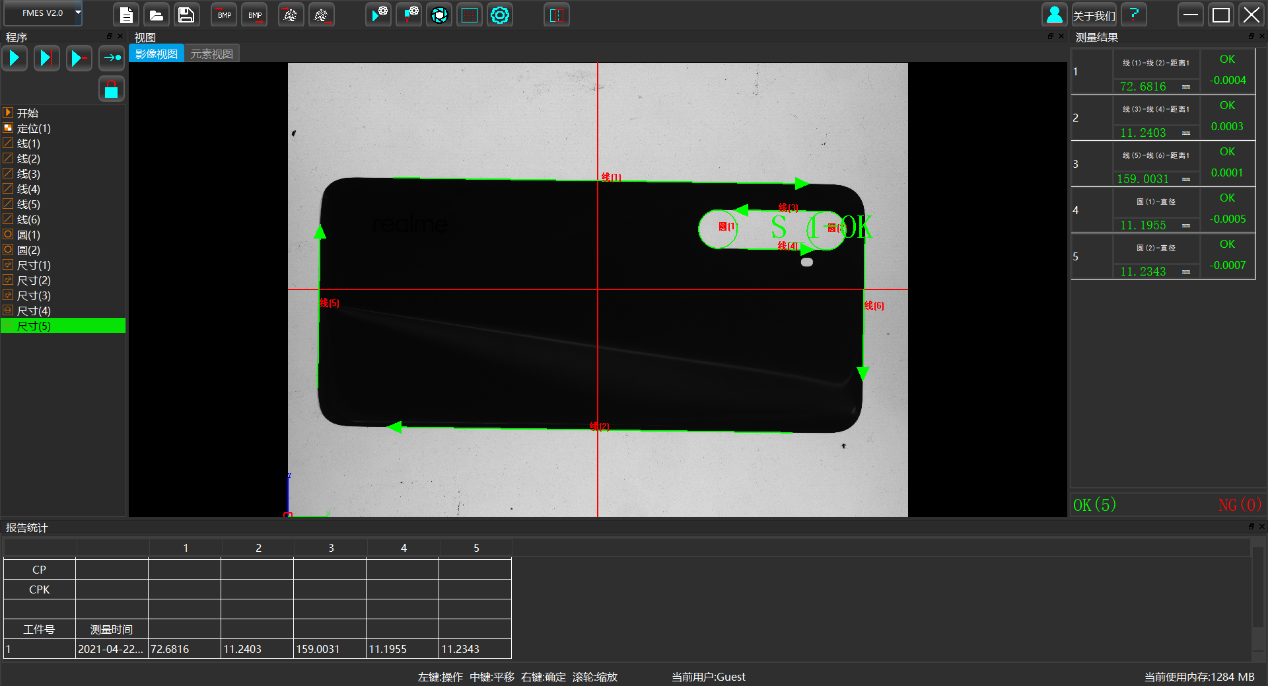The image size is (1268, 686).
Task: Select the 影像视图 tab
Action: [x=157, y=54]
